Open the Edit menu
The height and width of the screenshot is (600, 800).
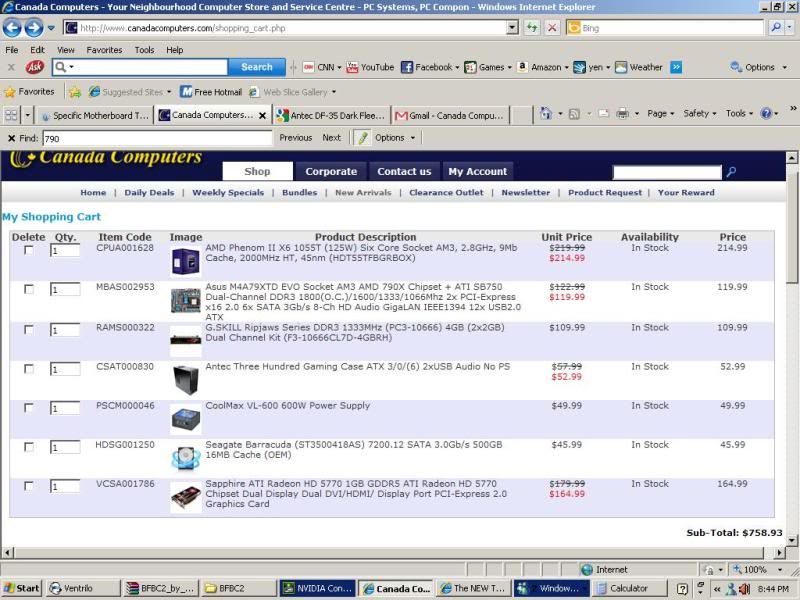(37, 50)
